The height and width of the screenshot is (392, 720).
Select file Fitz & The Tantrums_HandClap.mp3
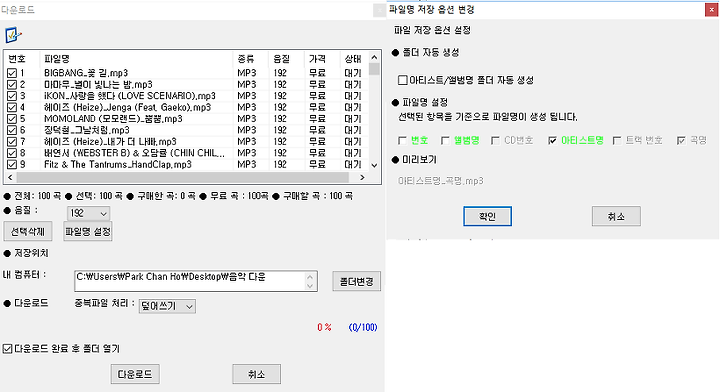[x=118, y=164]
